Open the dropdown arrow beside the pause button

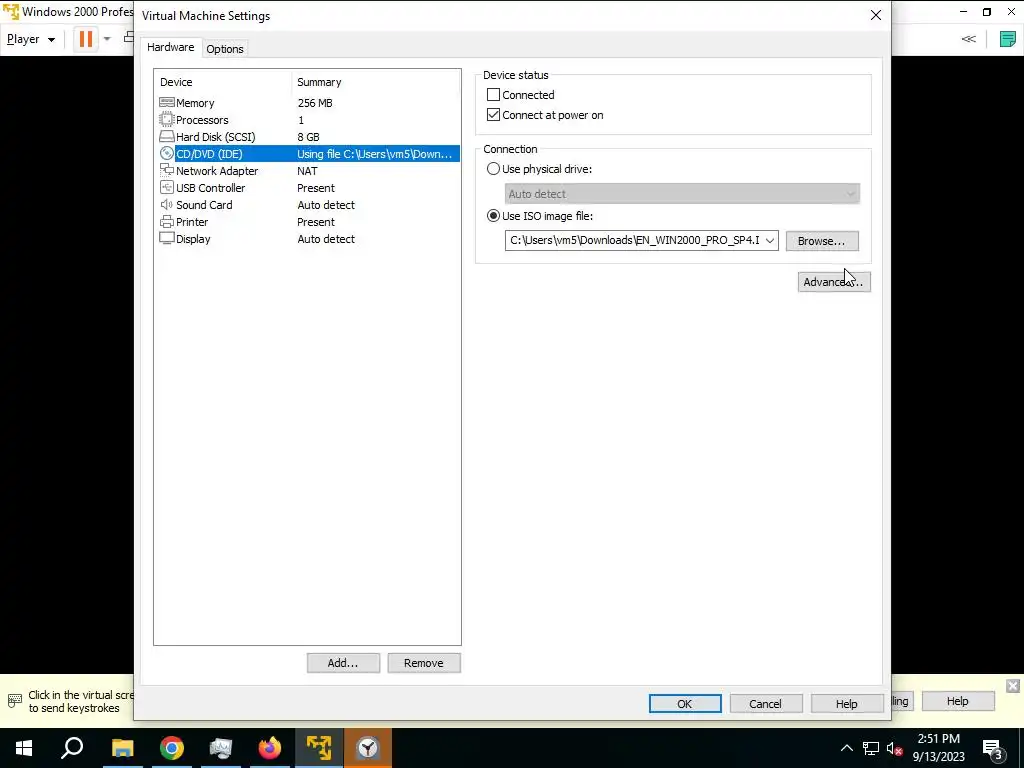[x=107, y=39]
